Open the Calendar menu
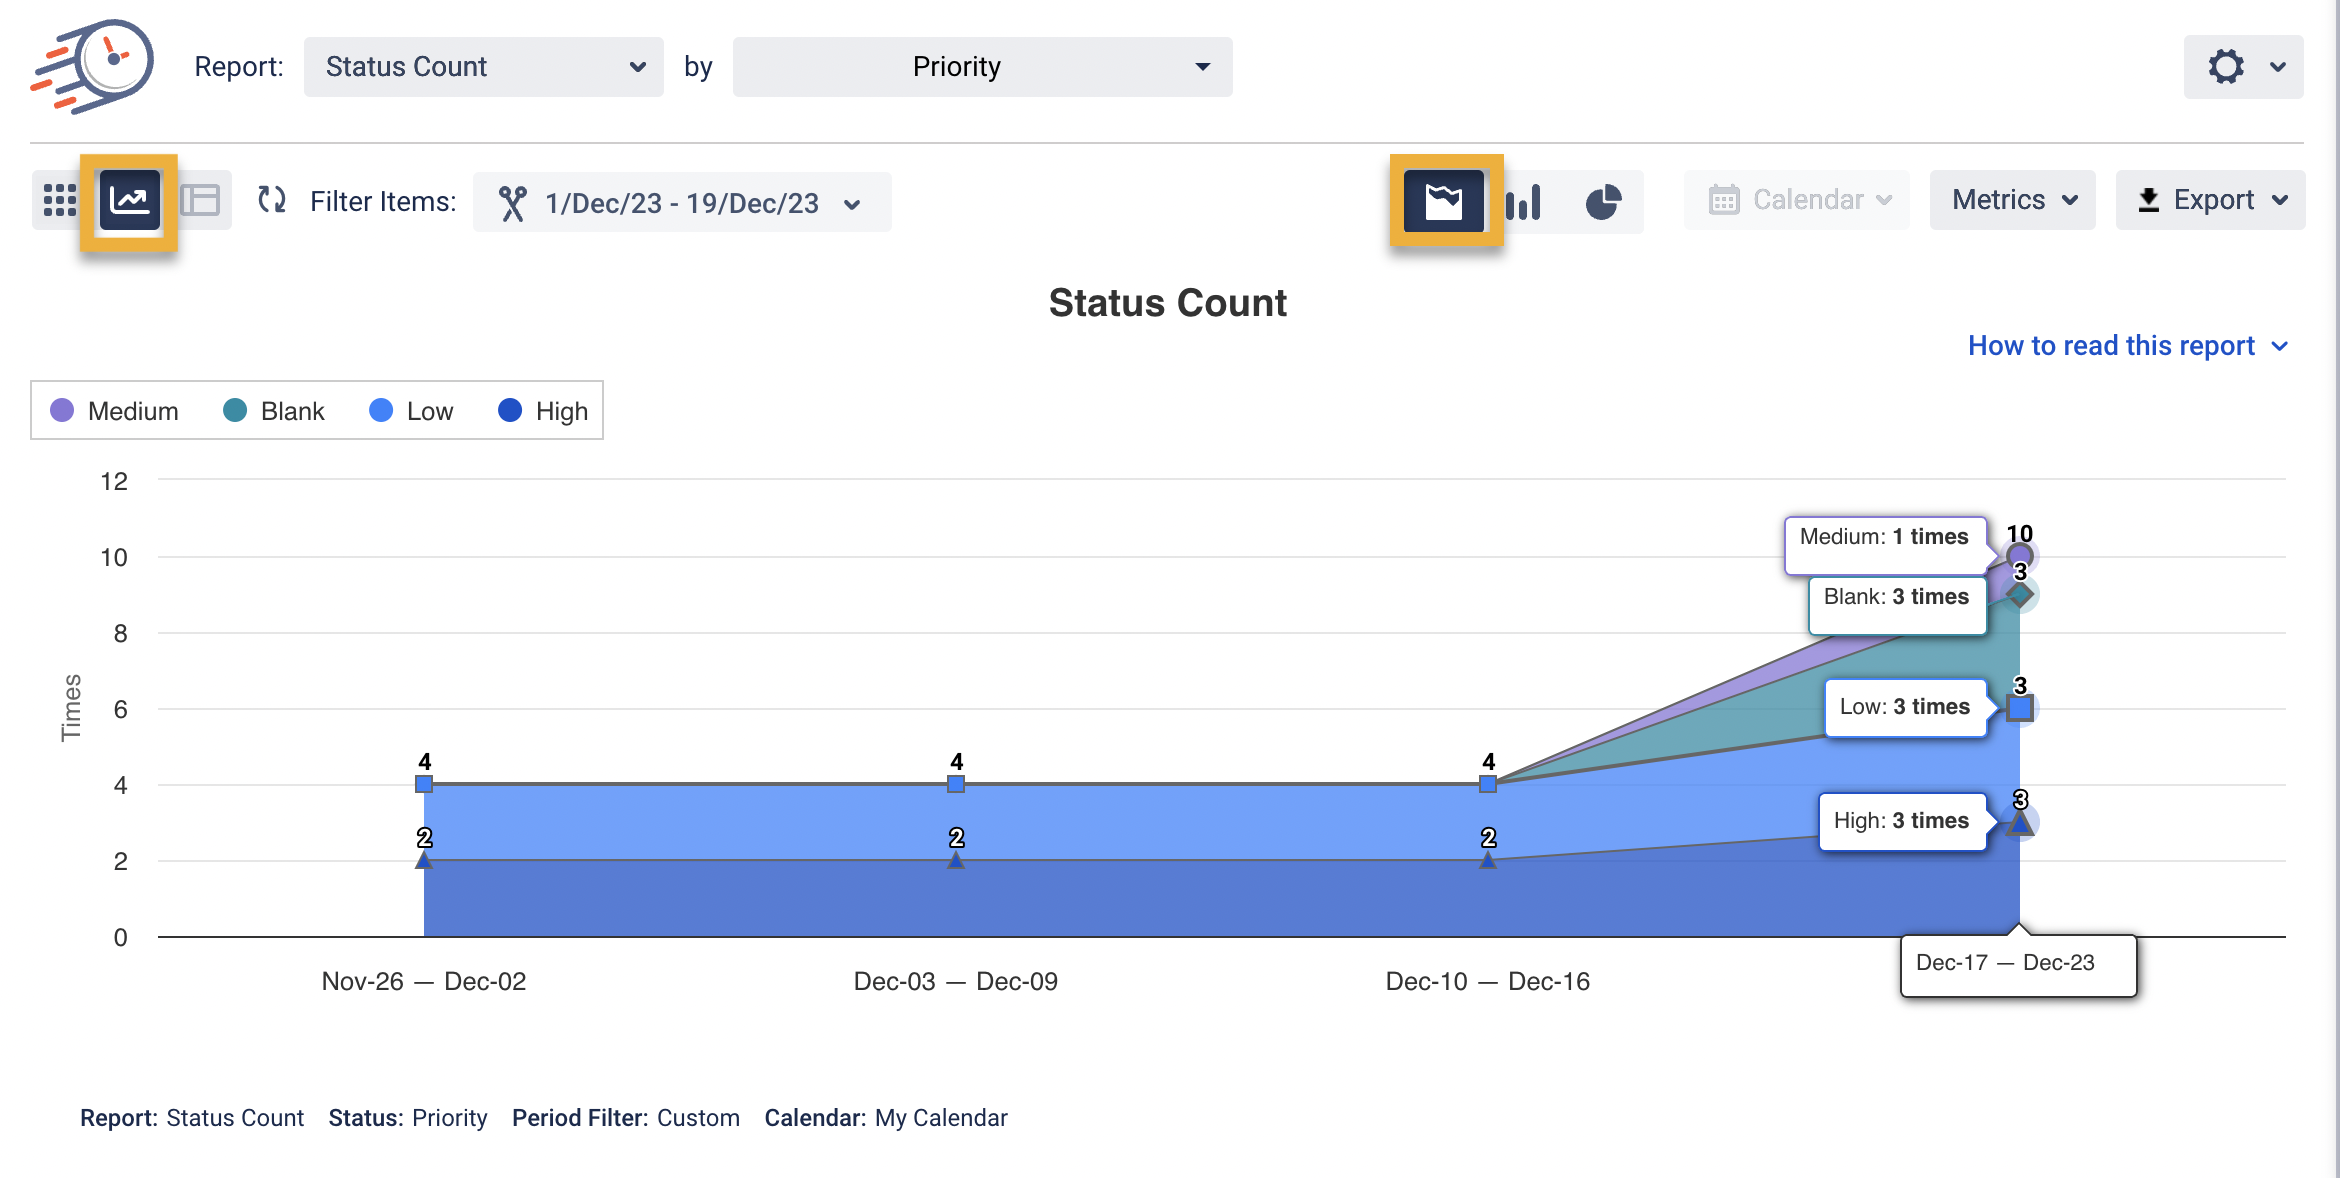 pyautogui.click(x=1797, y=200)
